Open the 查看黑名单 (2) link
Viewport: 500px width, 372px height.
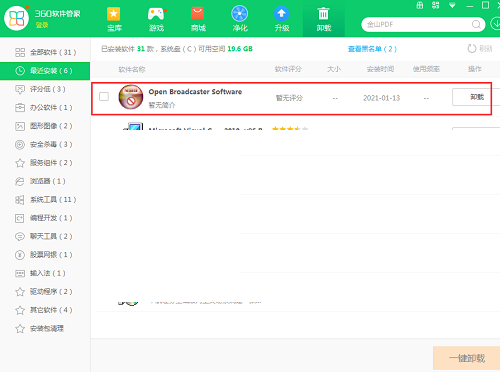coord(372,49)
